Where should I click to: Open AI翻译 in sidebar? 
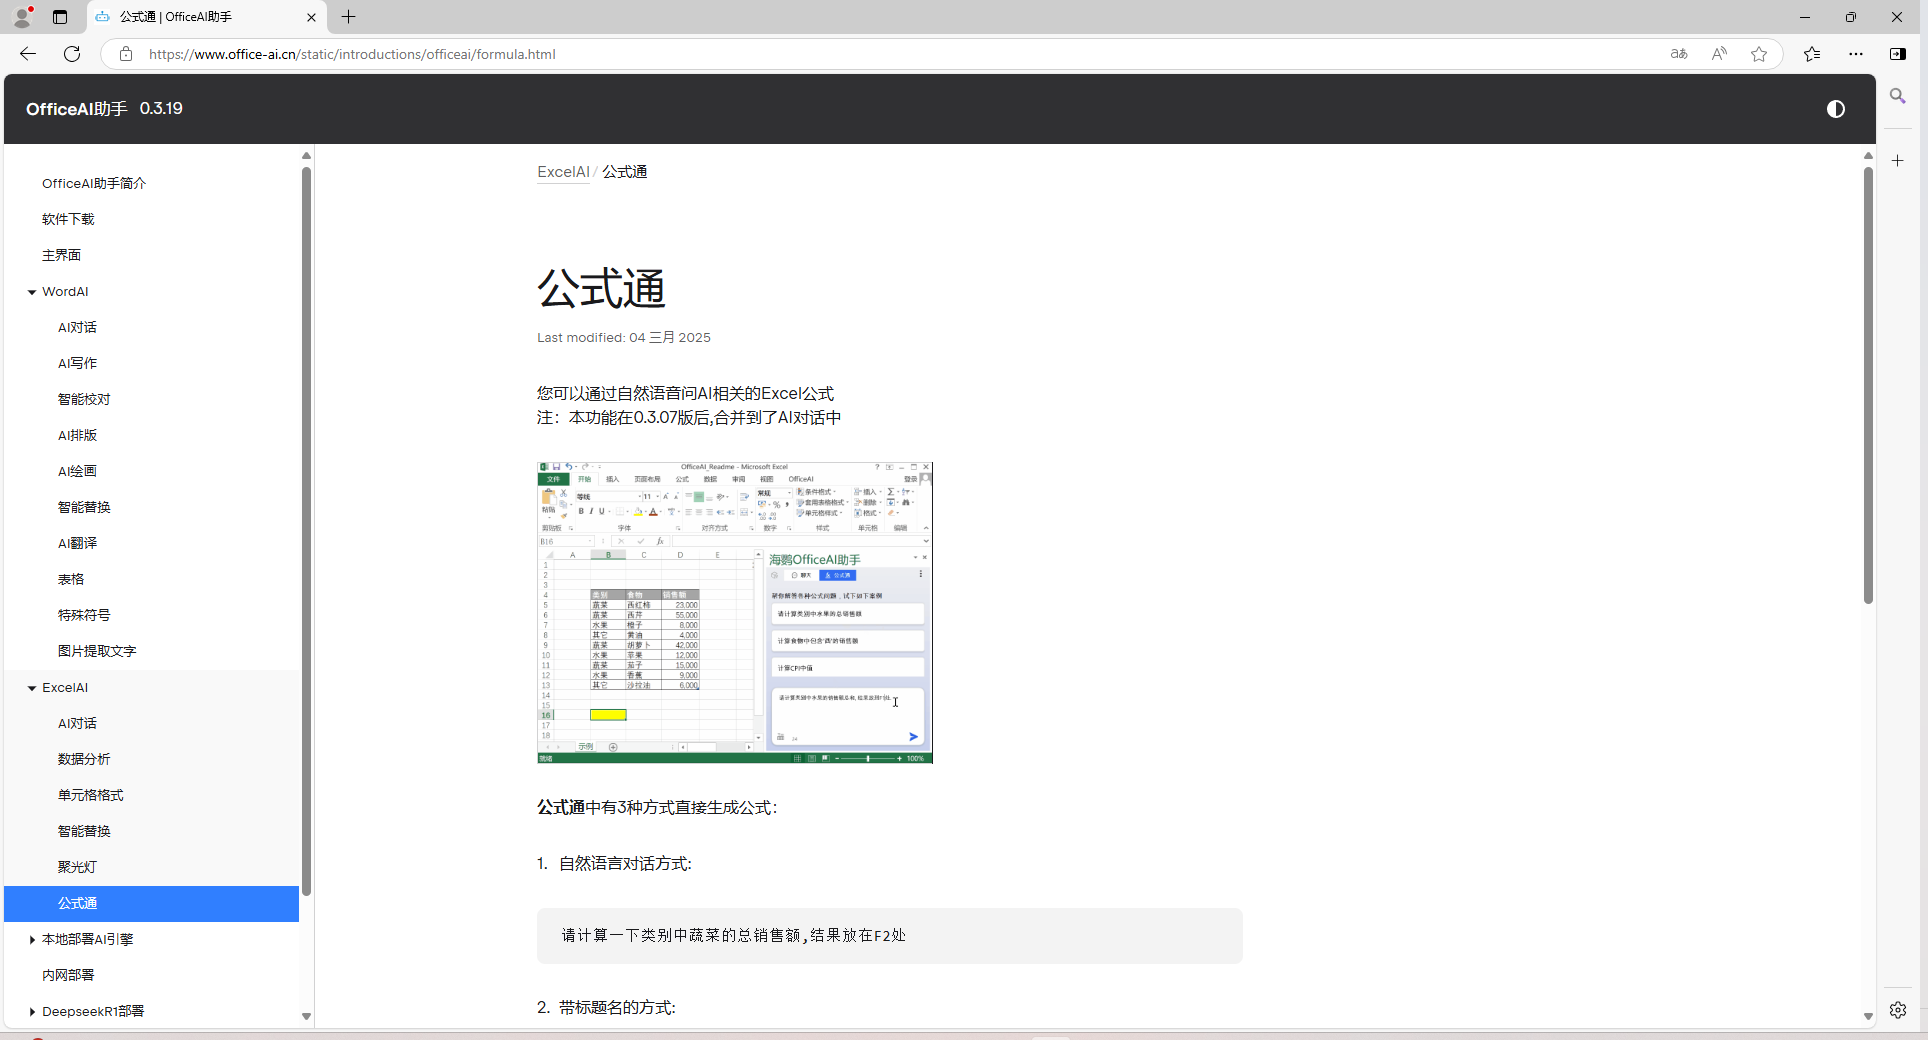tap(77, 544)
